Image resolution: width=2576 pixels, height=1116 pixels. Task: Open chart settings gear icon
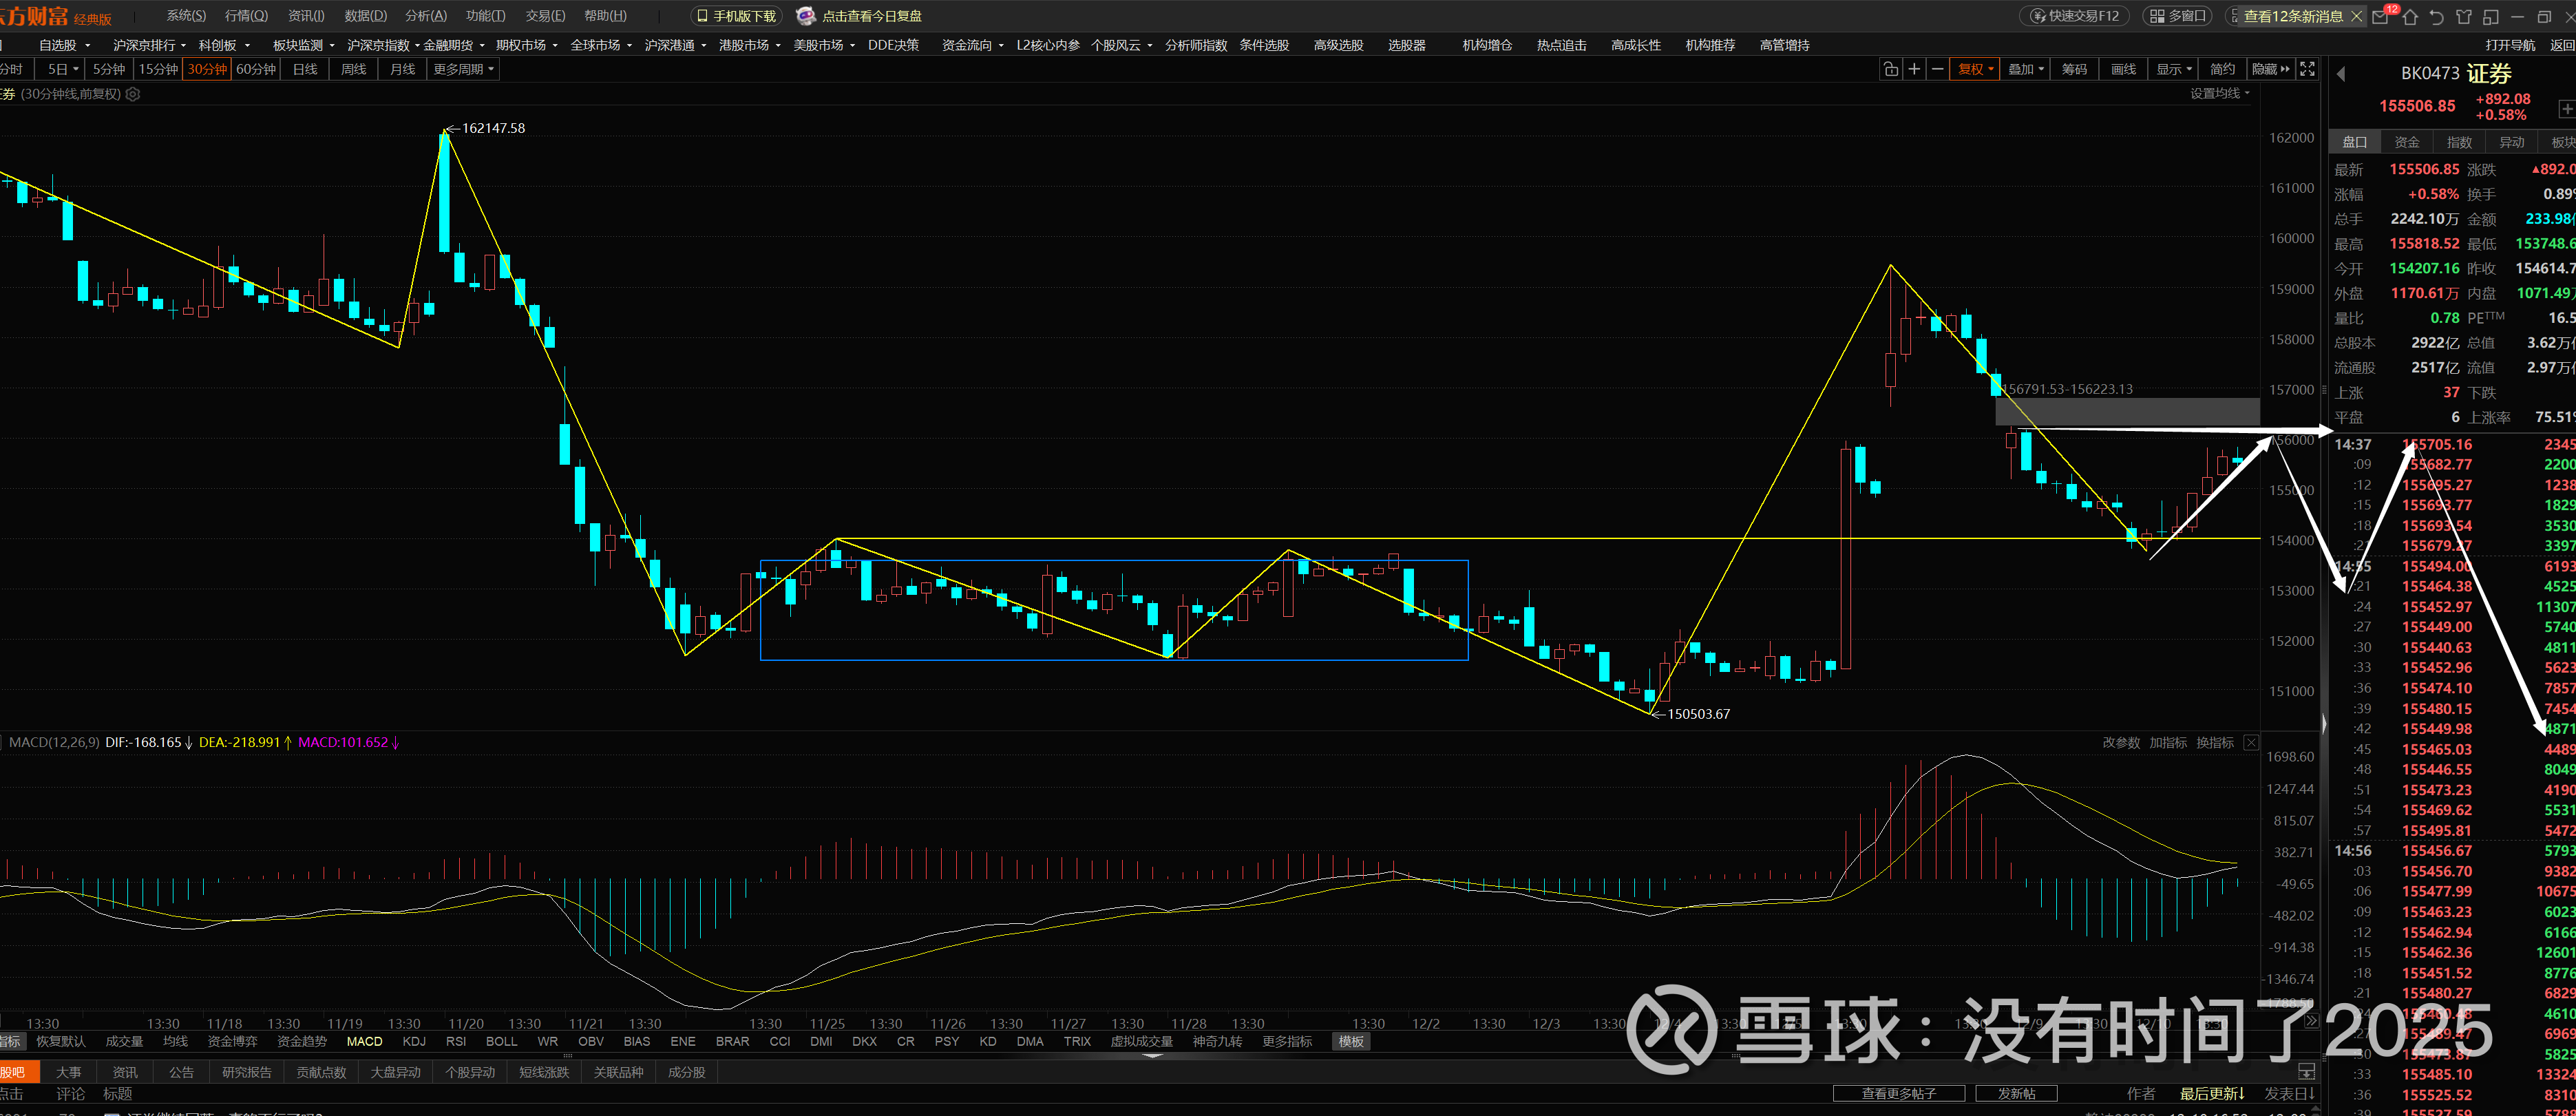click(x=133, y=94)
